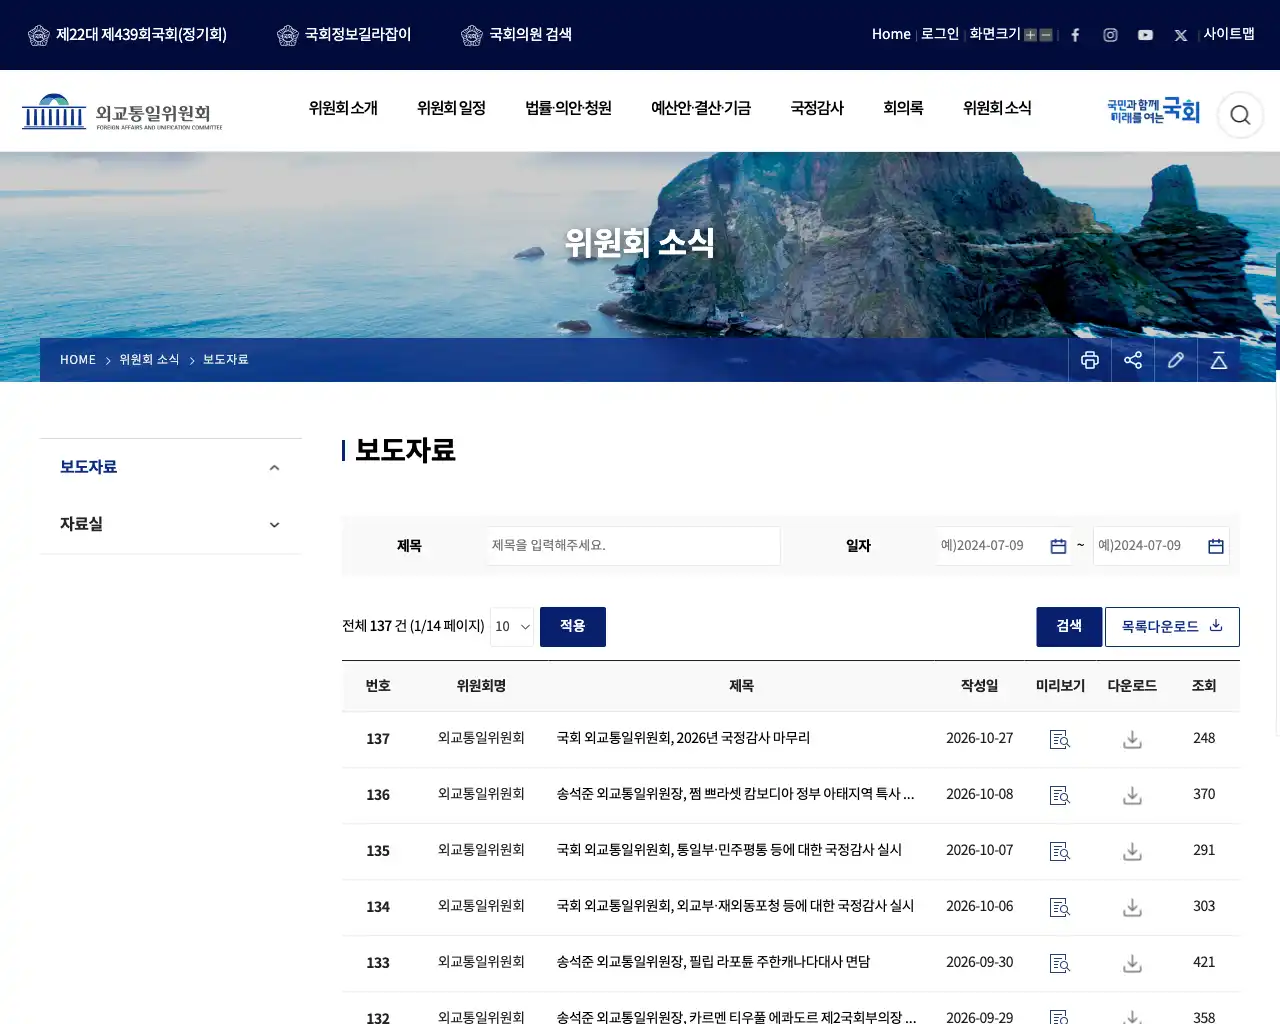
Task: Preview press release number 137
Action: point(1060,739)
